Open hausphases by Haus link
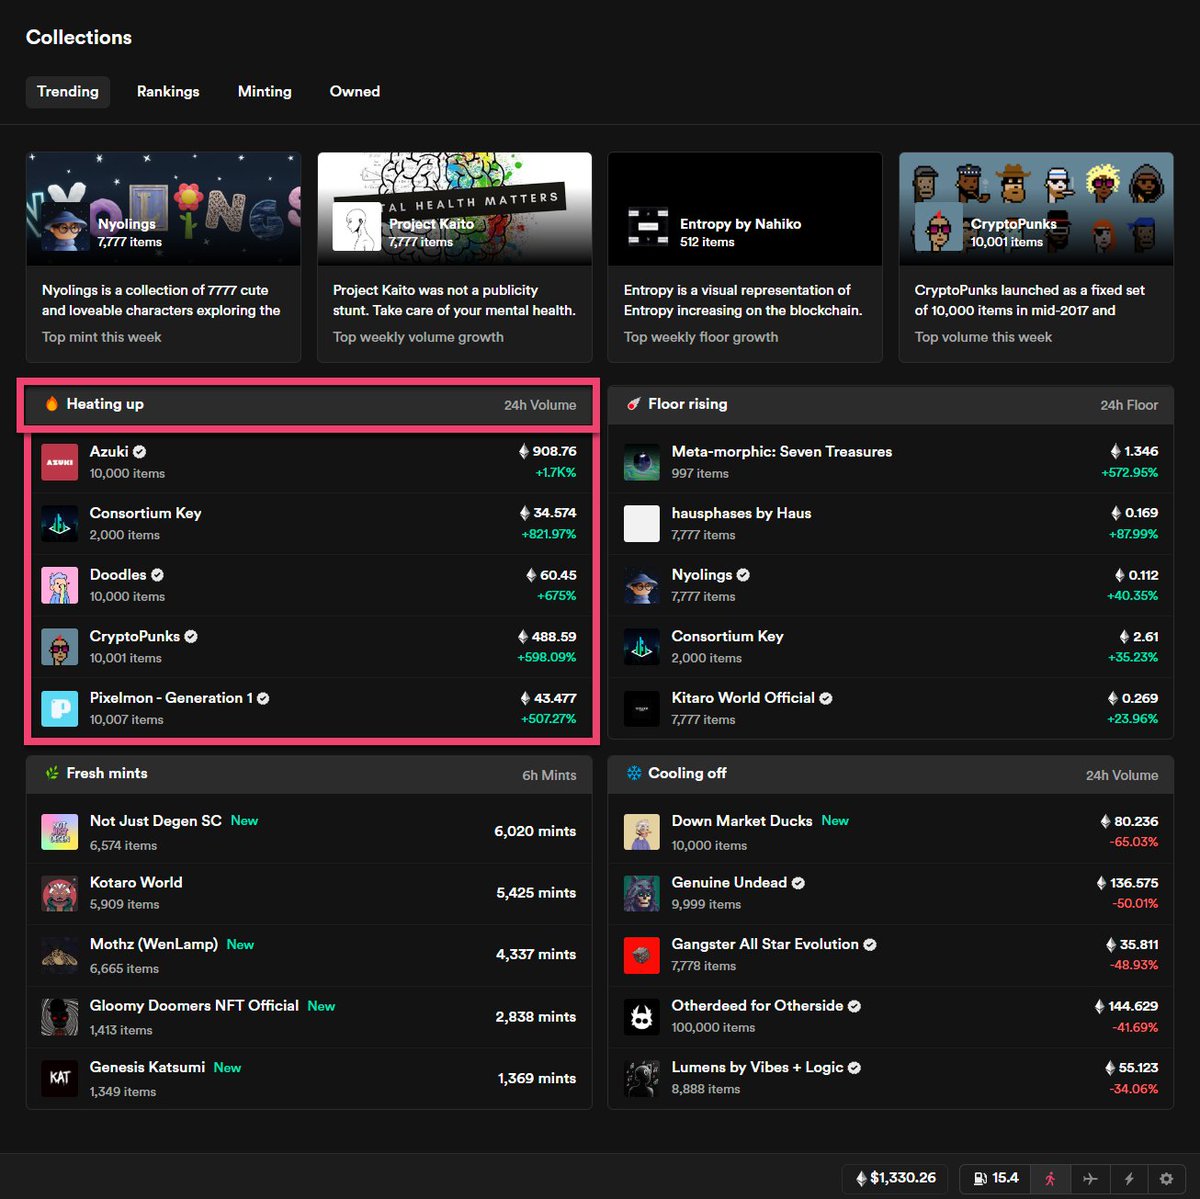Image resolution: width=1200 pixels, height=1199 pixels. [x=741, y=513]
